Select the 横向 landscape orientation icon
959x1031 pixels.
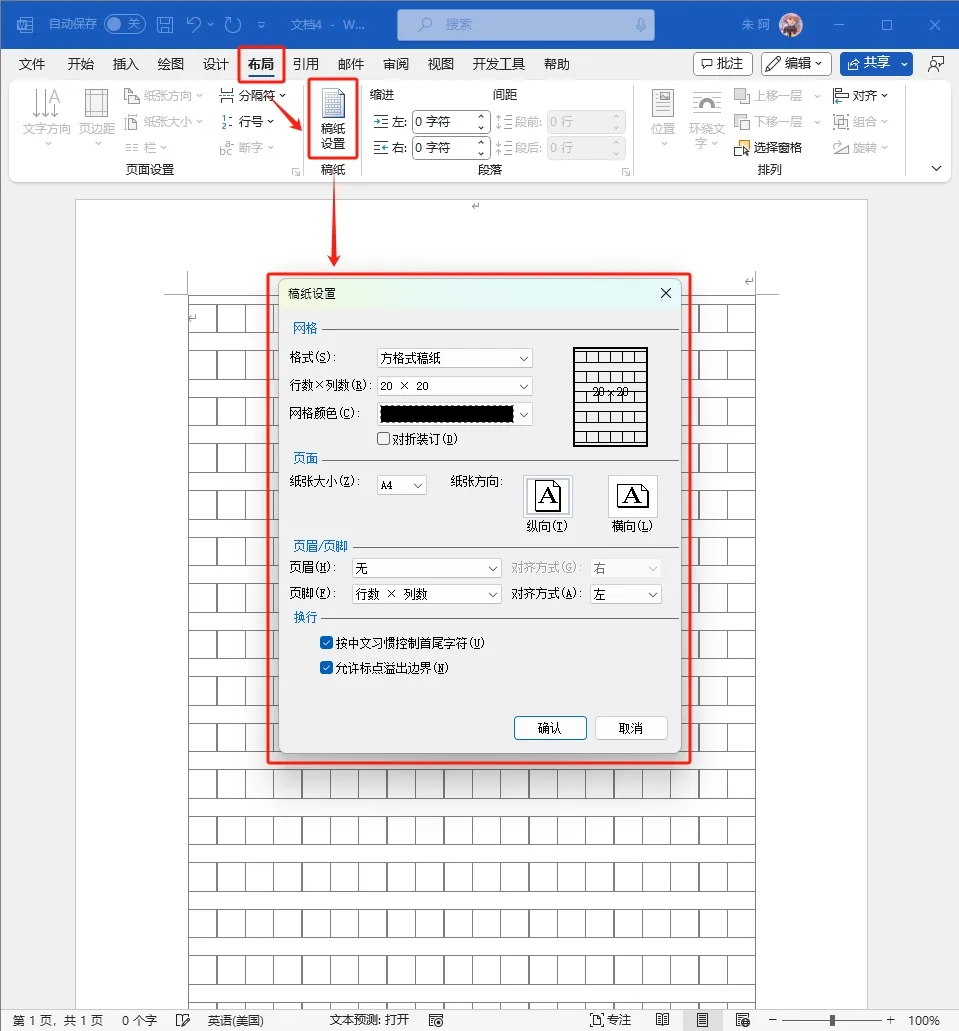pyautogui.click(x=632, y=497)
